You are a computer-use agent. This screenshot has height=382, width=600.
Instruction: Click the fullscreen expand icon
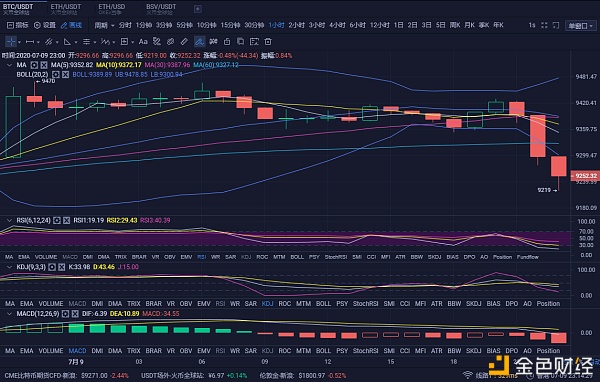(x=544, y=25)
